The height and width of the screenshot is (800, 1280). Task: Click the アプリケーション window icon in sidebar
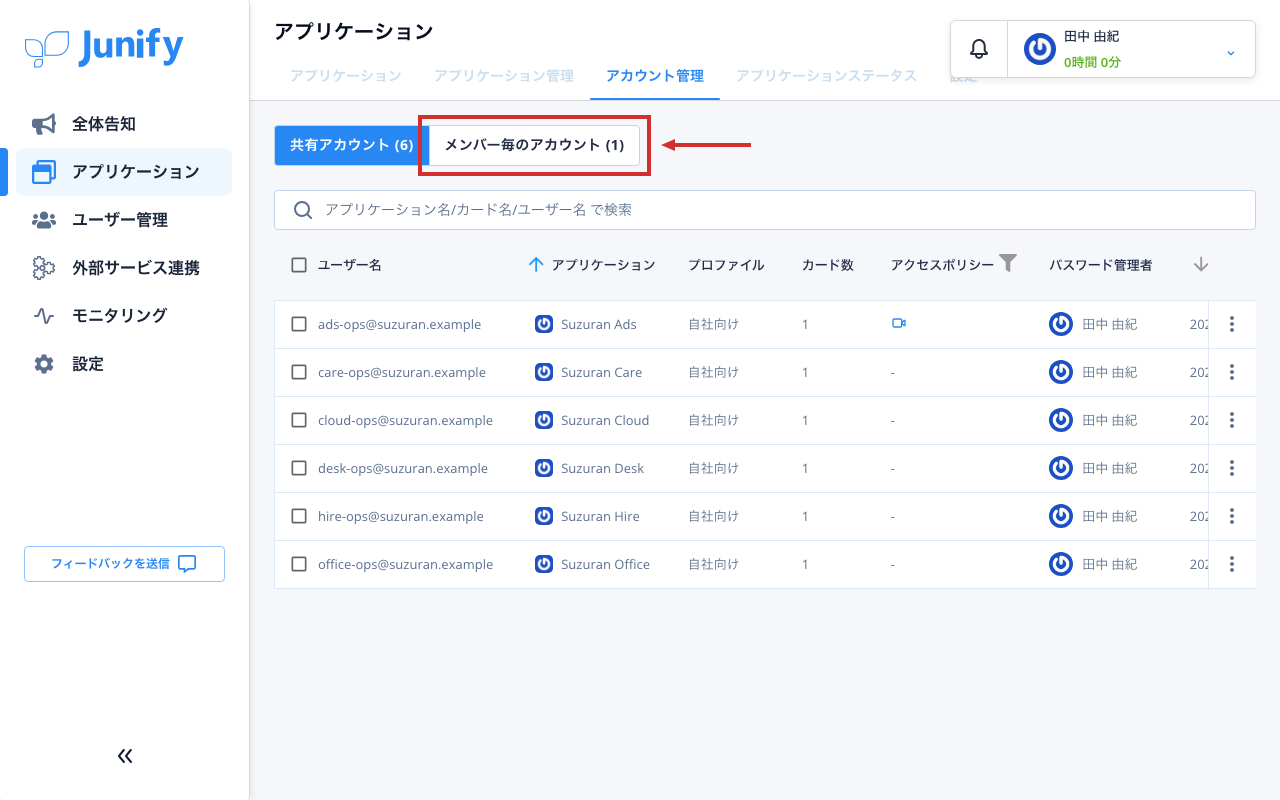pos(43,172)
